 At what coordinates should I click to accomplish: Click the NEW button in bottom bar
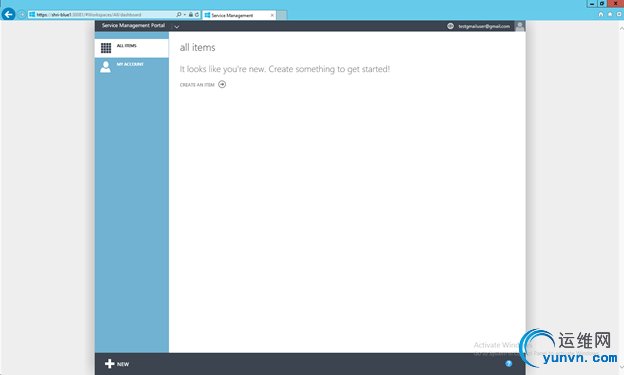click(117, 364)
